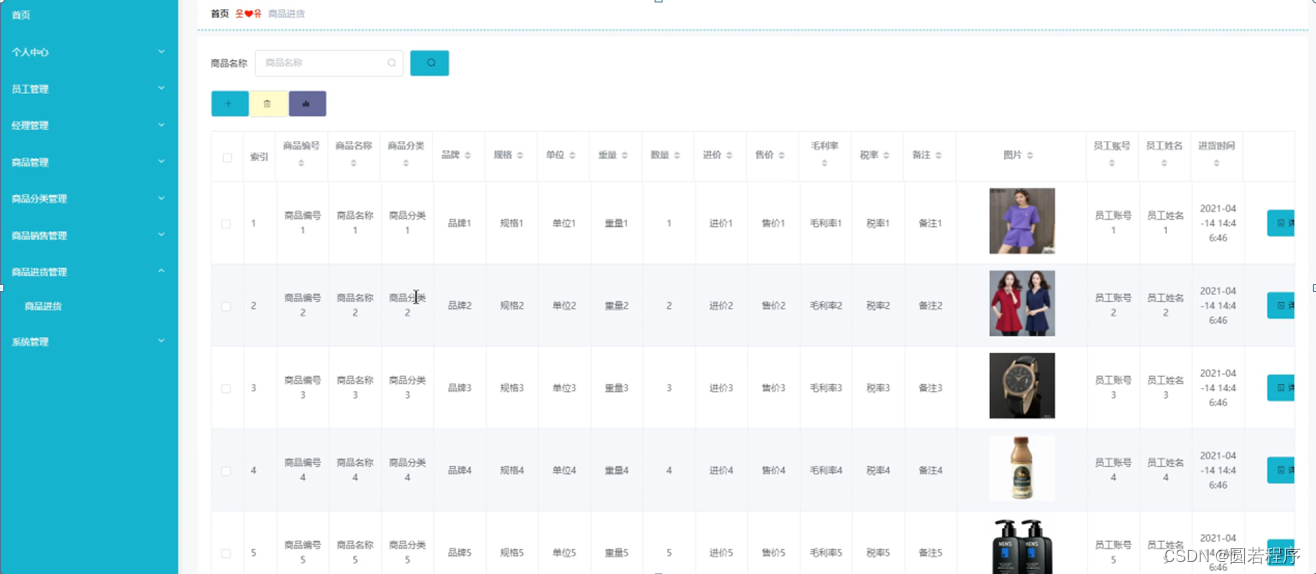The image size is (1316, 574).
Task: Tick the select-all header checkbox
Action: tap(227, 157)
